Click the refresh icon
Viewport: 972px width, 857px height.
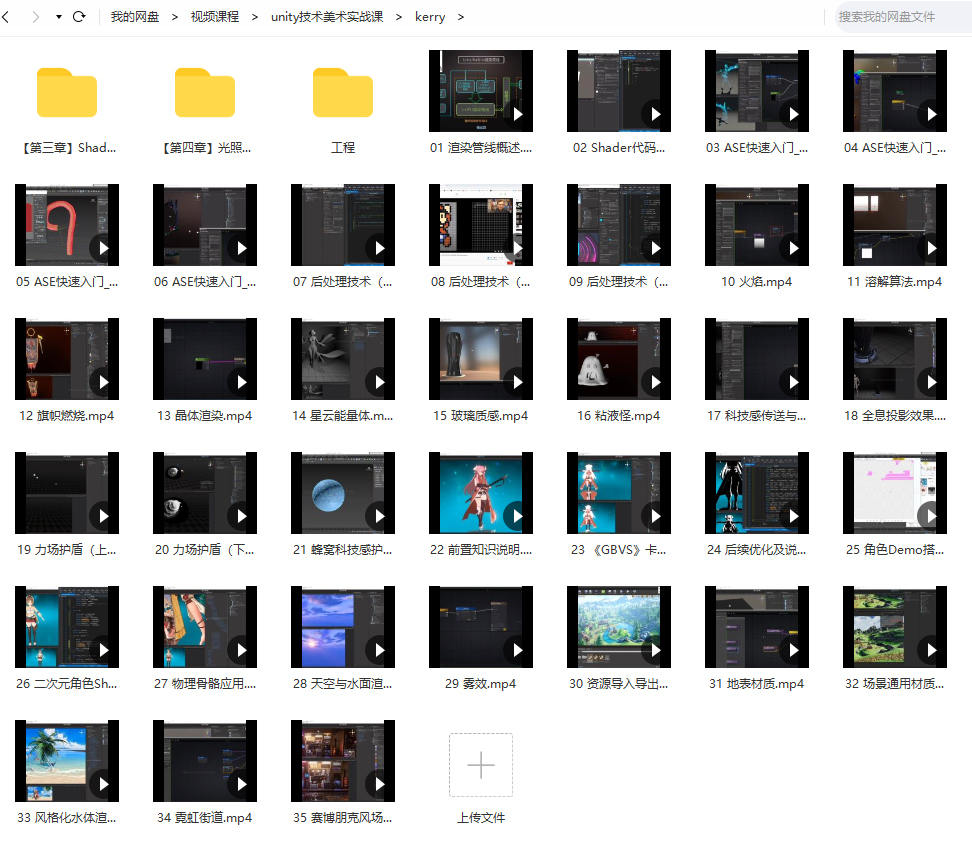click(79, 17)
